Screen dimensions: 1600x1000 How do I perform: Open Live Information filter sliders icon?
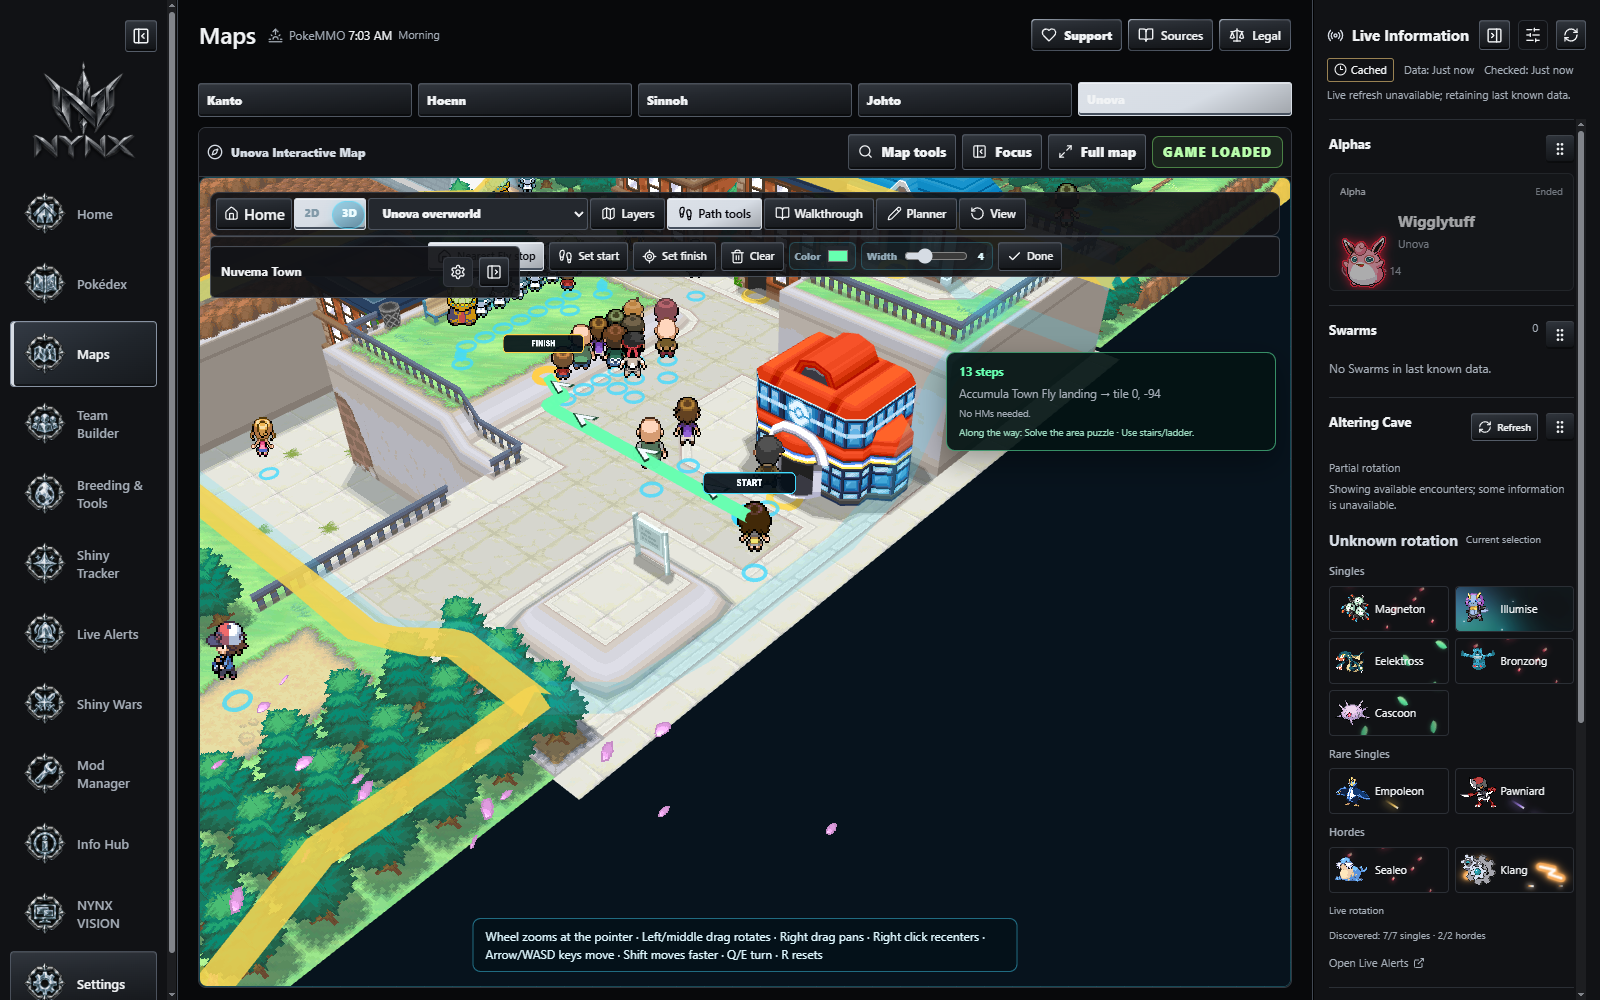click(1533, 36)
